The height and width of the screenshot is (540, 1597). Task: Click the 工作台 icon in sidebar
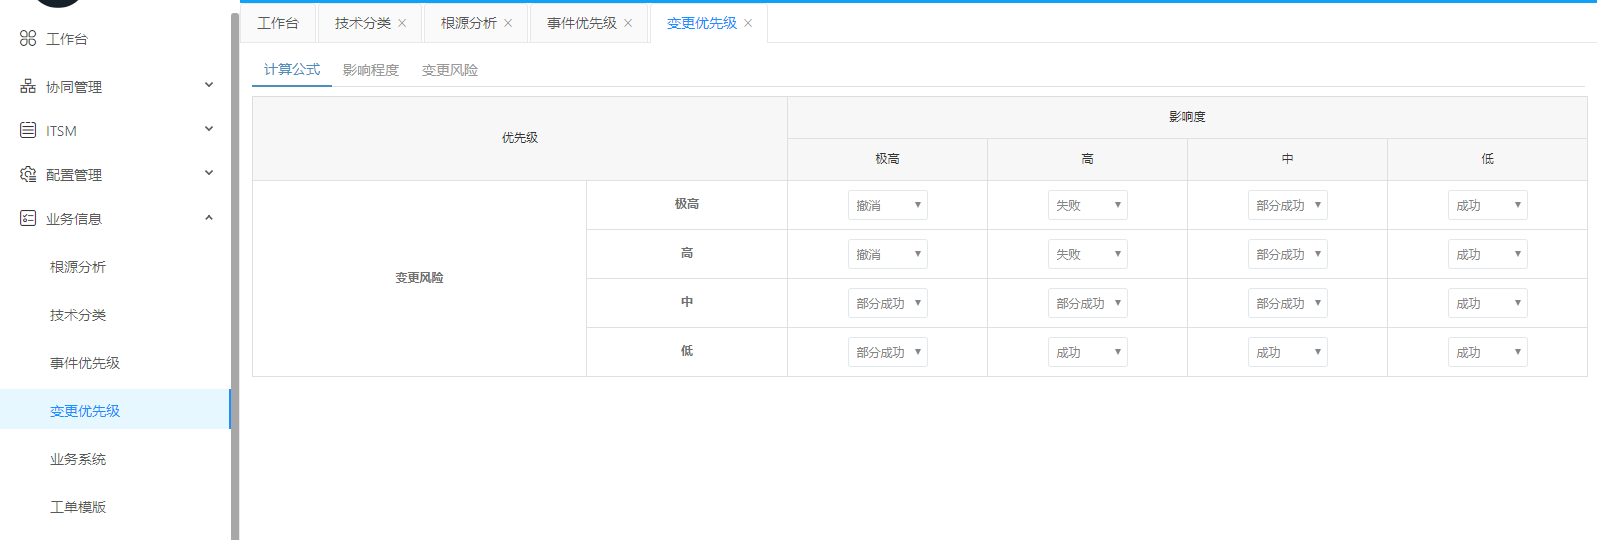[x=28, y=38]
